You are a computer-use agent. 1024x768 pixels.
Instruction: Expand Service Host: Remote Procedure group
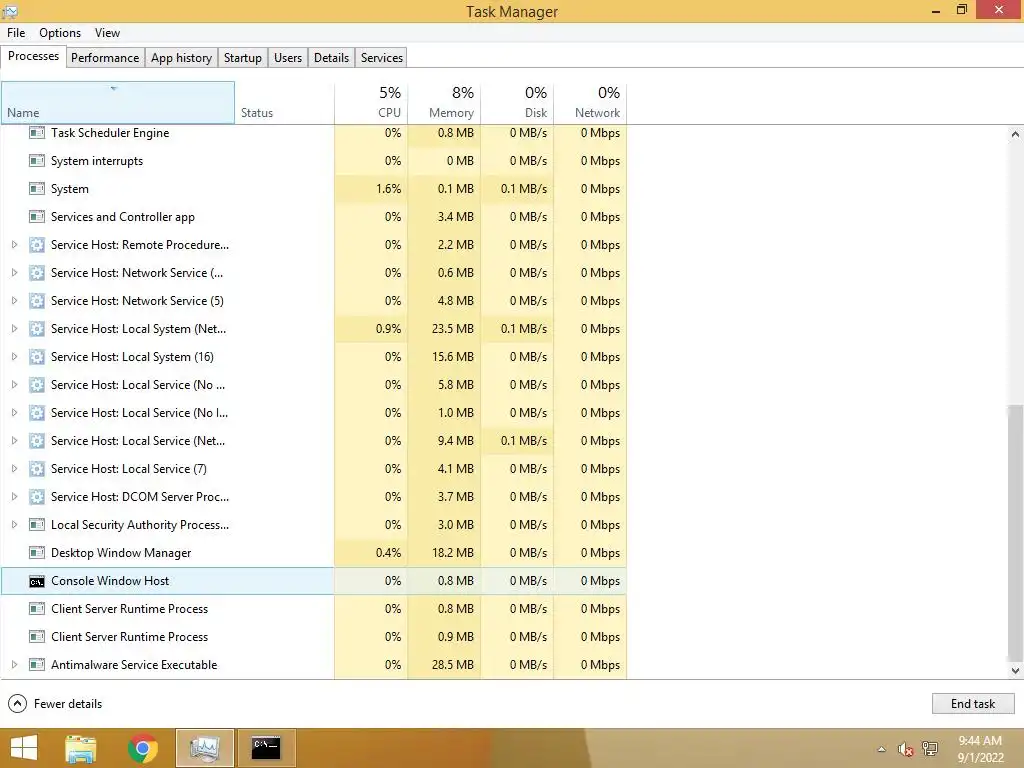[x=14, y=245]
